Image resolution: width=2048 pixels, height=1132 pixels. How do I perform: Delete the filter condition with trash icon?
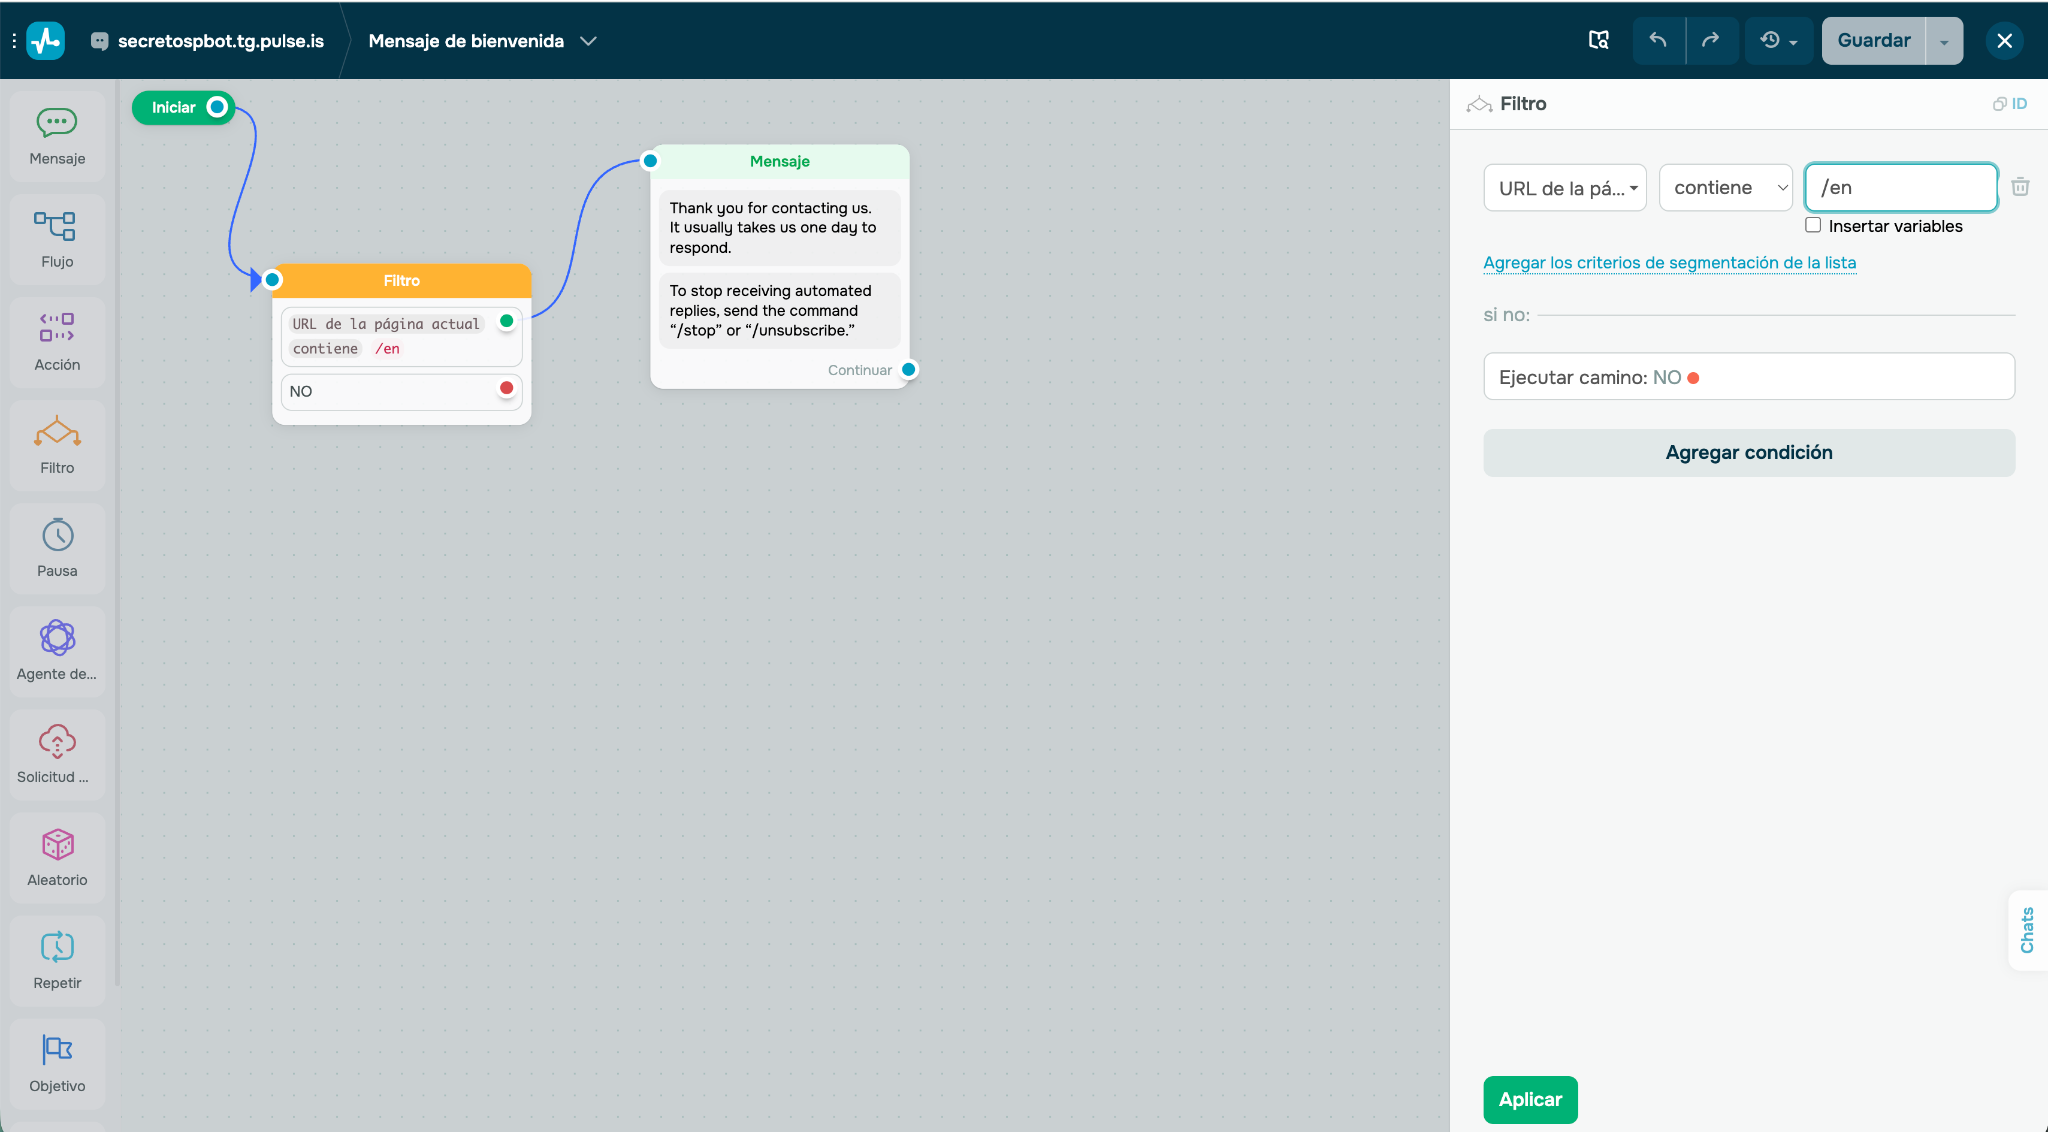[x=2020, y=187]
